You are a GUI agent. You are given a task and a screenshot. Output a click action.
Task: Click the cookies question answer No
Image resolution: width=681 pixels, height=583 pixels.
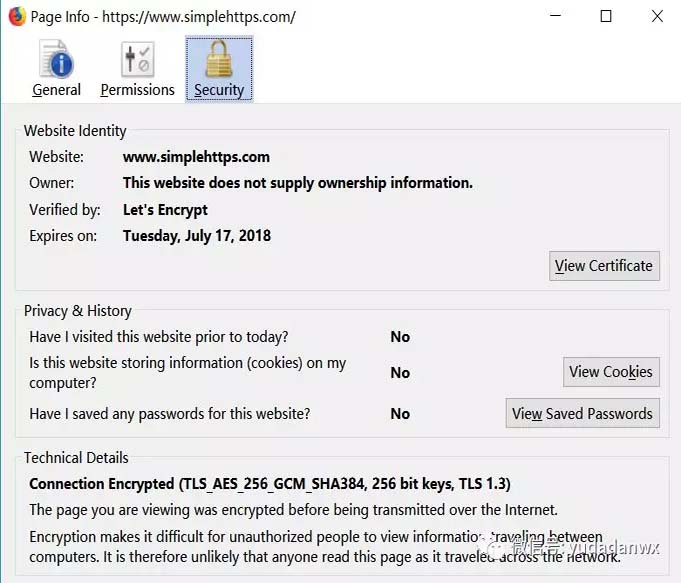[400, 373]
